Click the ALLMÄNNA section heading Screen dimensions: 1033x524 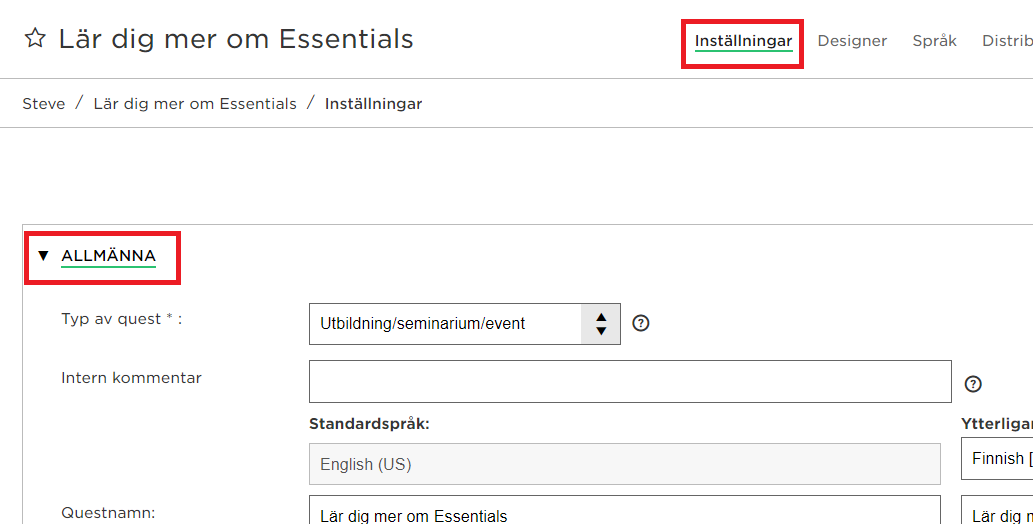[109, 256]
